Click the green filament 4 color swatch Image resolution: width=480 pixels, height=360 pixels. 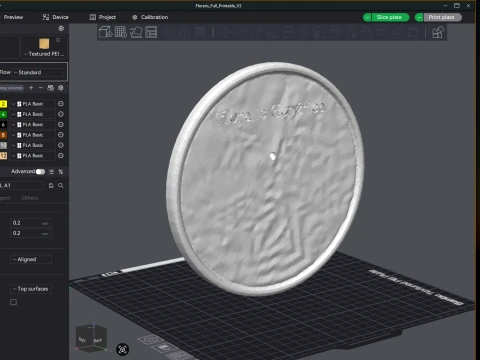click(x=3, y=114)
